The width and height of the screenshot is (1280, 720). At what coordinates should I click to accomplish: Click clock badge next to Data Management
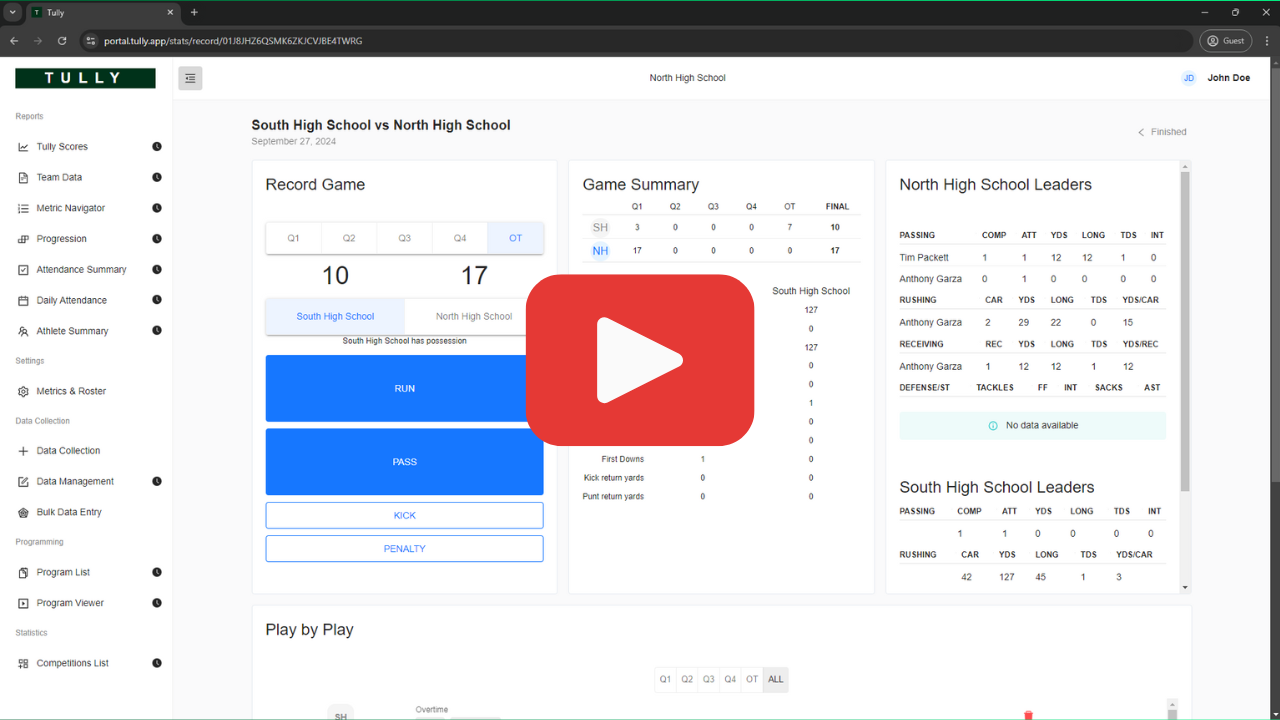[157, 481]
